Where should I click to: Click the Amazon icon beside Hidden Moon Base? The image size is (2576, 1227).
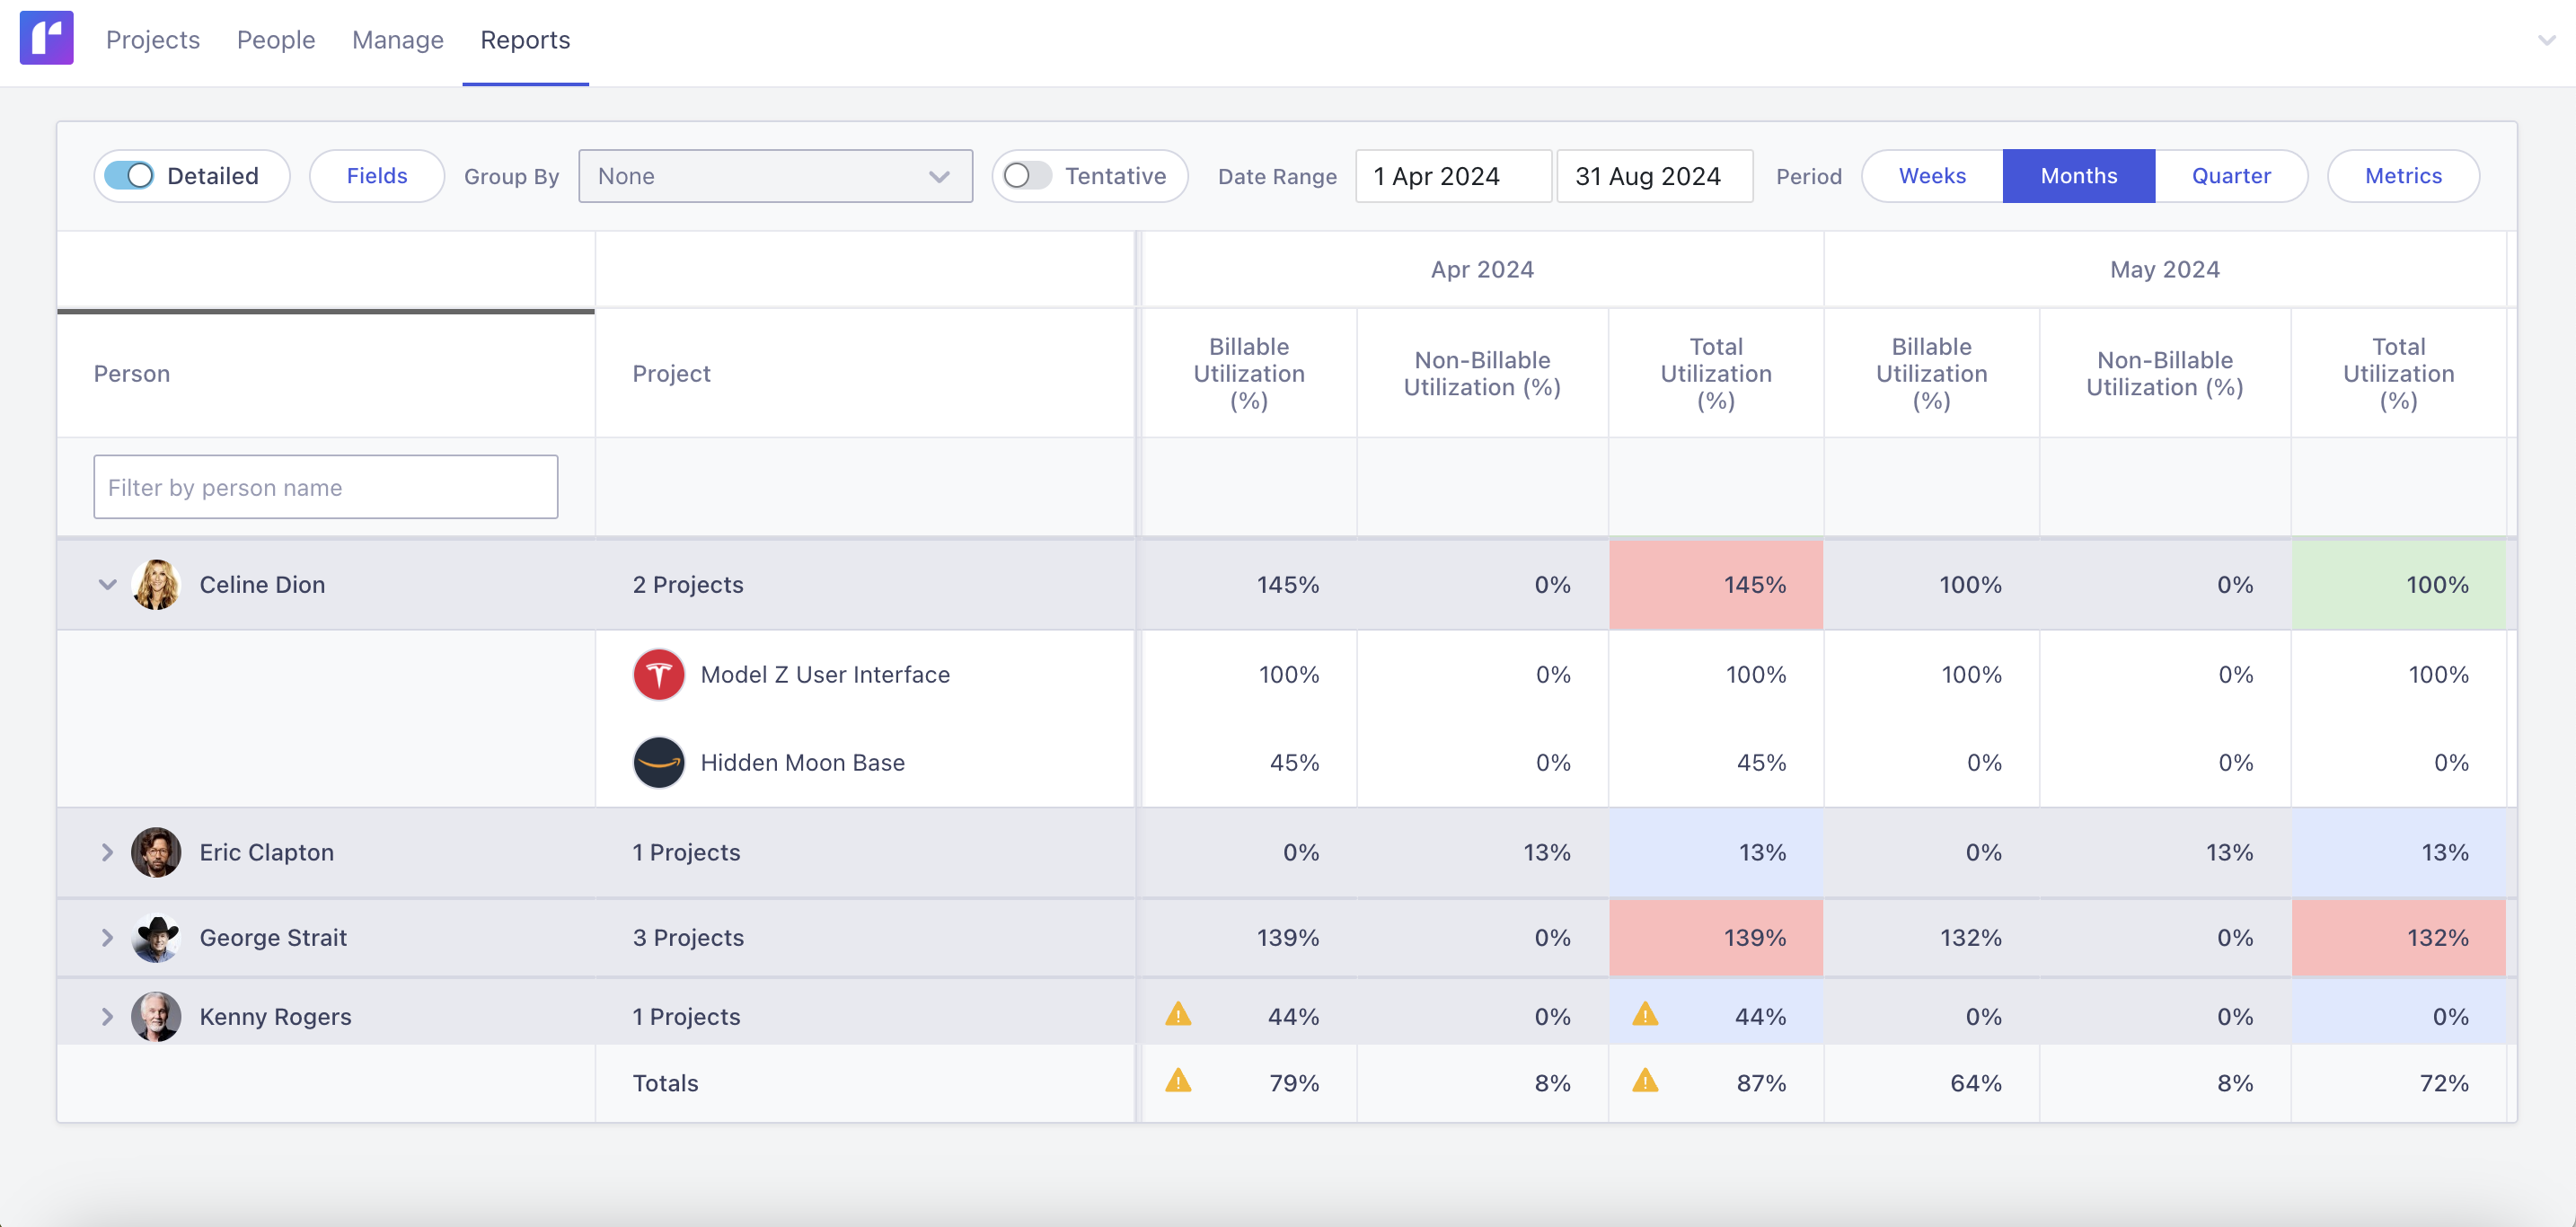click(658, 762)
